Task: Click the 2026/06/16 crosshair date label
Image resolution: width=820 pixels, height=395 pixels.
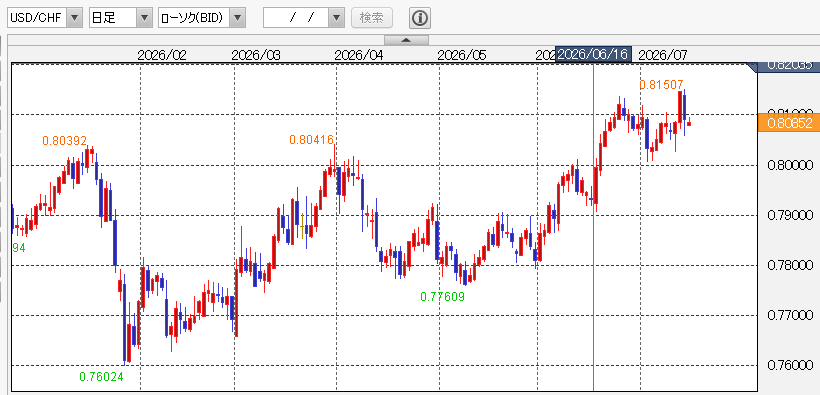Action: click(x=594, y=54)
